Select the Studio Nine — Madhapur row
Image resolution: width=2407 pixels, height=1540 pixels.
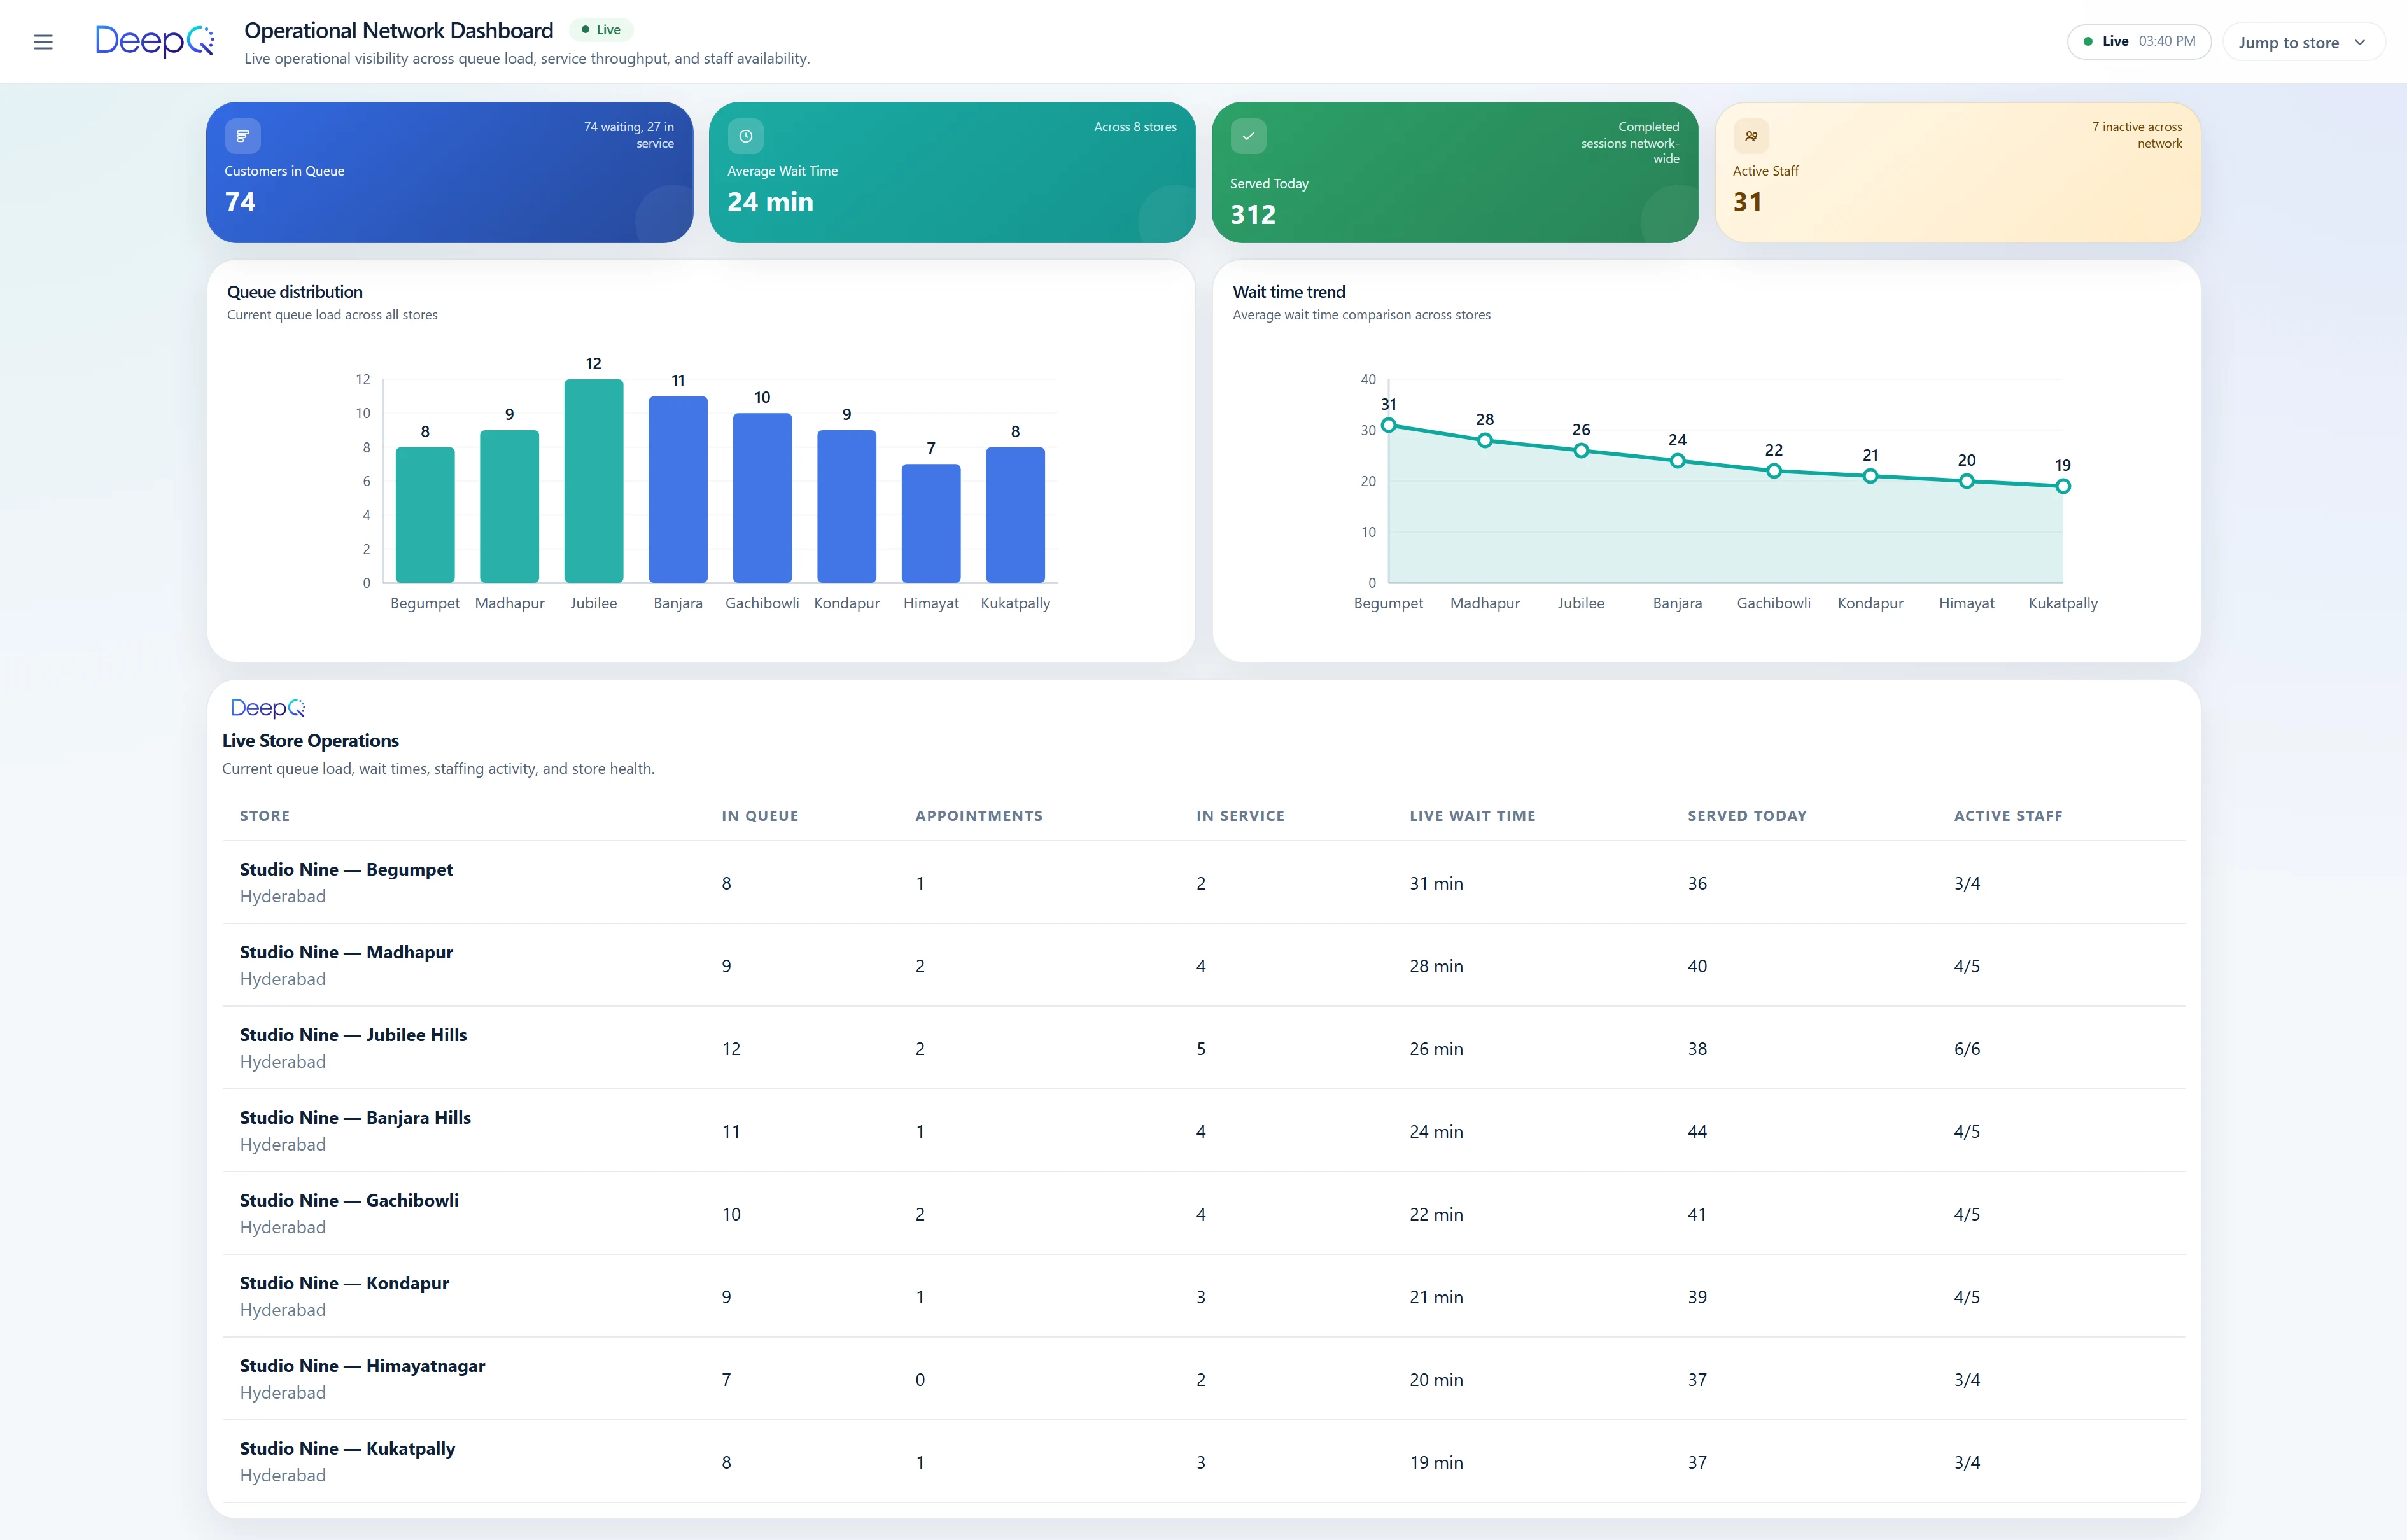click(1204, 965)
